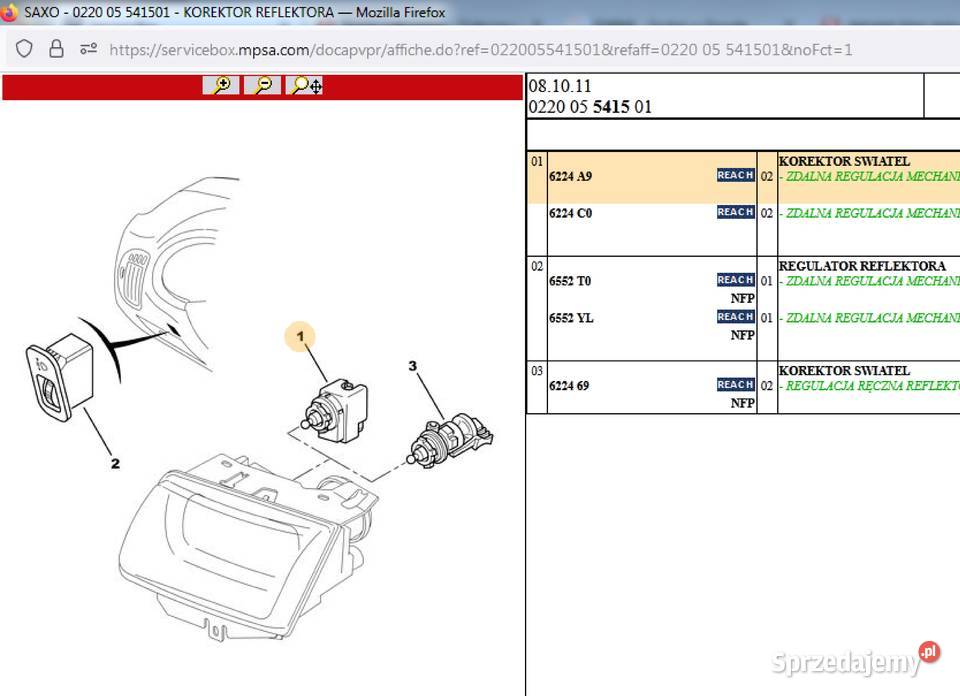Screen dimensions: 960x696
Task: Click callout number 3 on the diagram
Action: pos(412,366)
